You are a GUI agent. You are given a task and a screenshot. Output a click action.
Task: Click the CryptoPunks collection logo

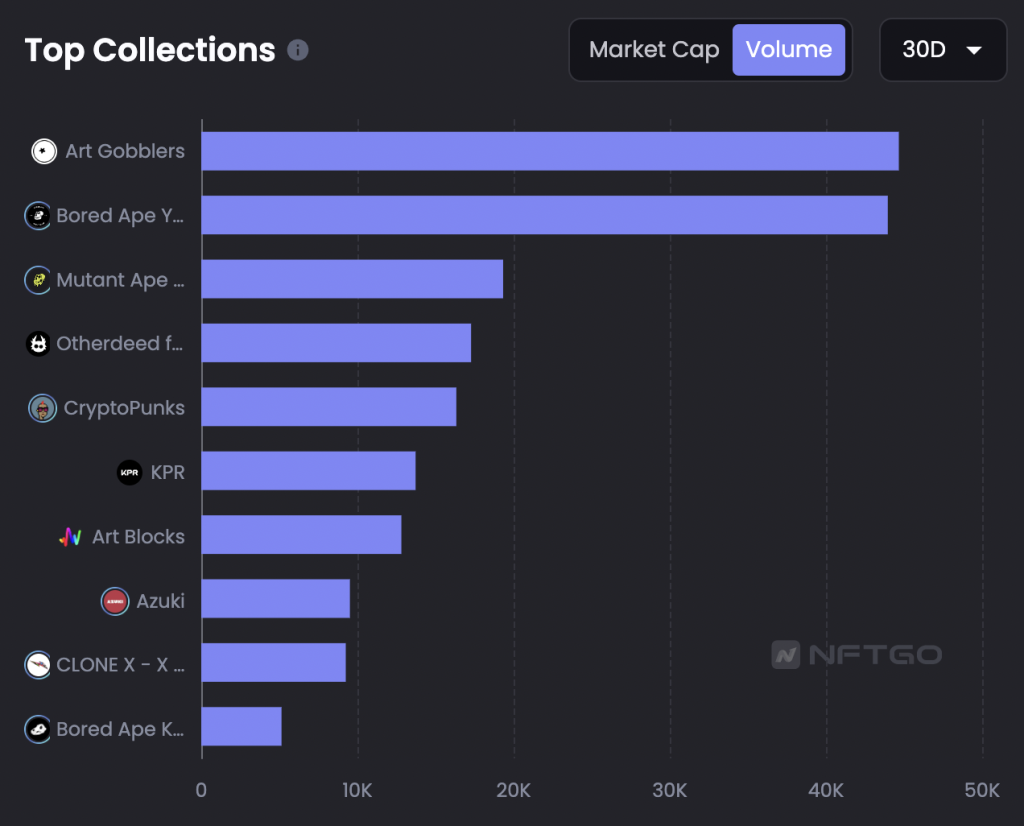point(42,408)
